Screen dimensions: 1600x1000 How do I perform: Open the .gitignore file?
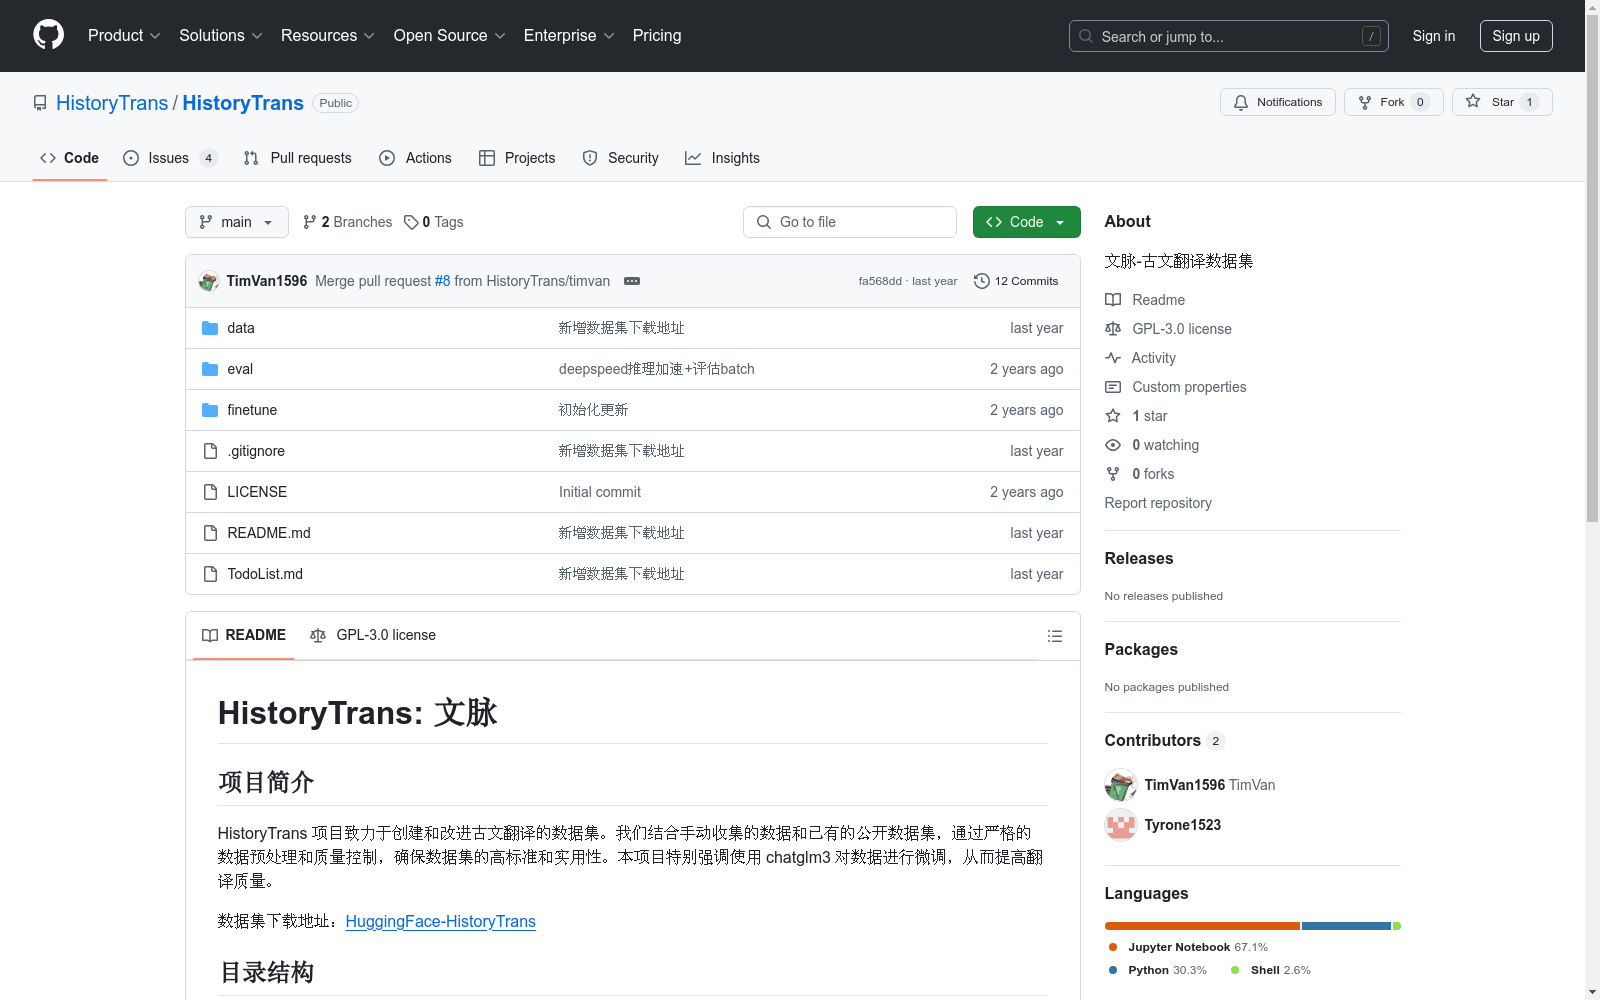tap(256, 451)
